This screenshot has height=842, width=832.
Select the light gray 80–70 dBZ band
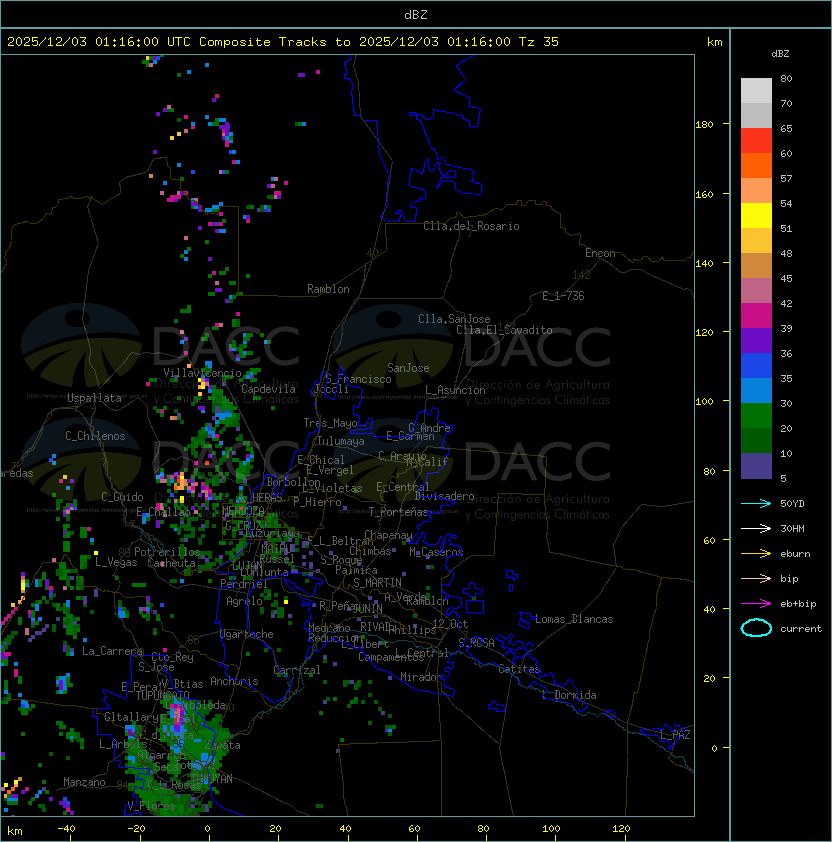(x=756, y=91)
